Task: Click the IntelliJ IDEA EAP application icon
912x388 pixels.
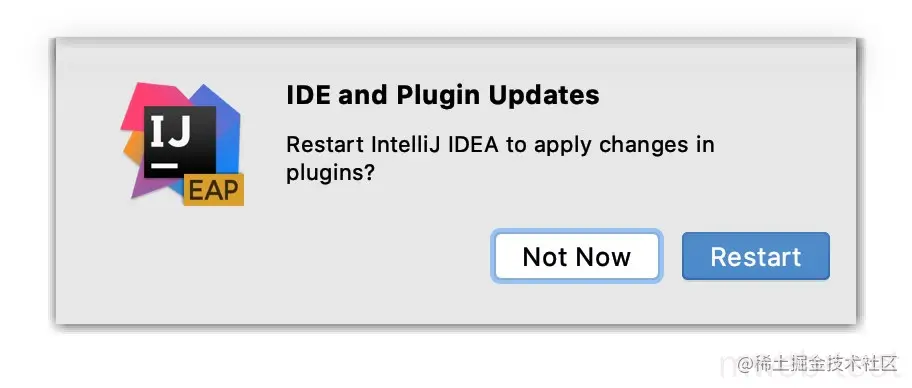Action: [x=182, y=144]
